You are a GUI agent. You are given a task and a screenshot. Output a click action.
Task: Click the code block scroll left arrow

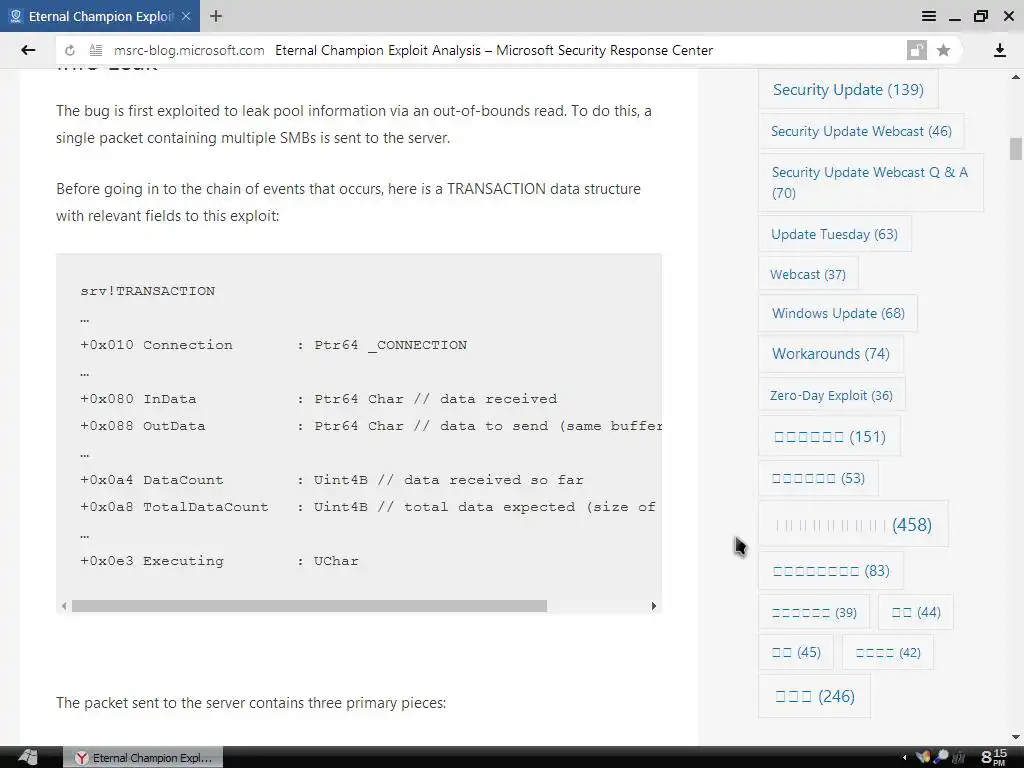coord(63,606)
